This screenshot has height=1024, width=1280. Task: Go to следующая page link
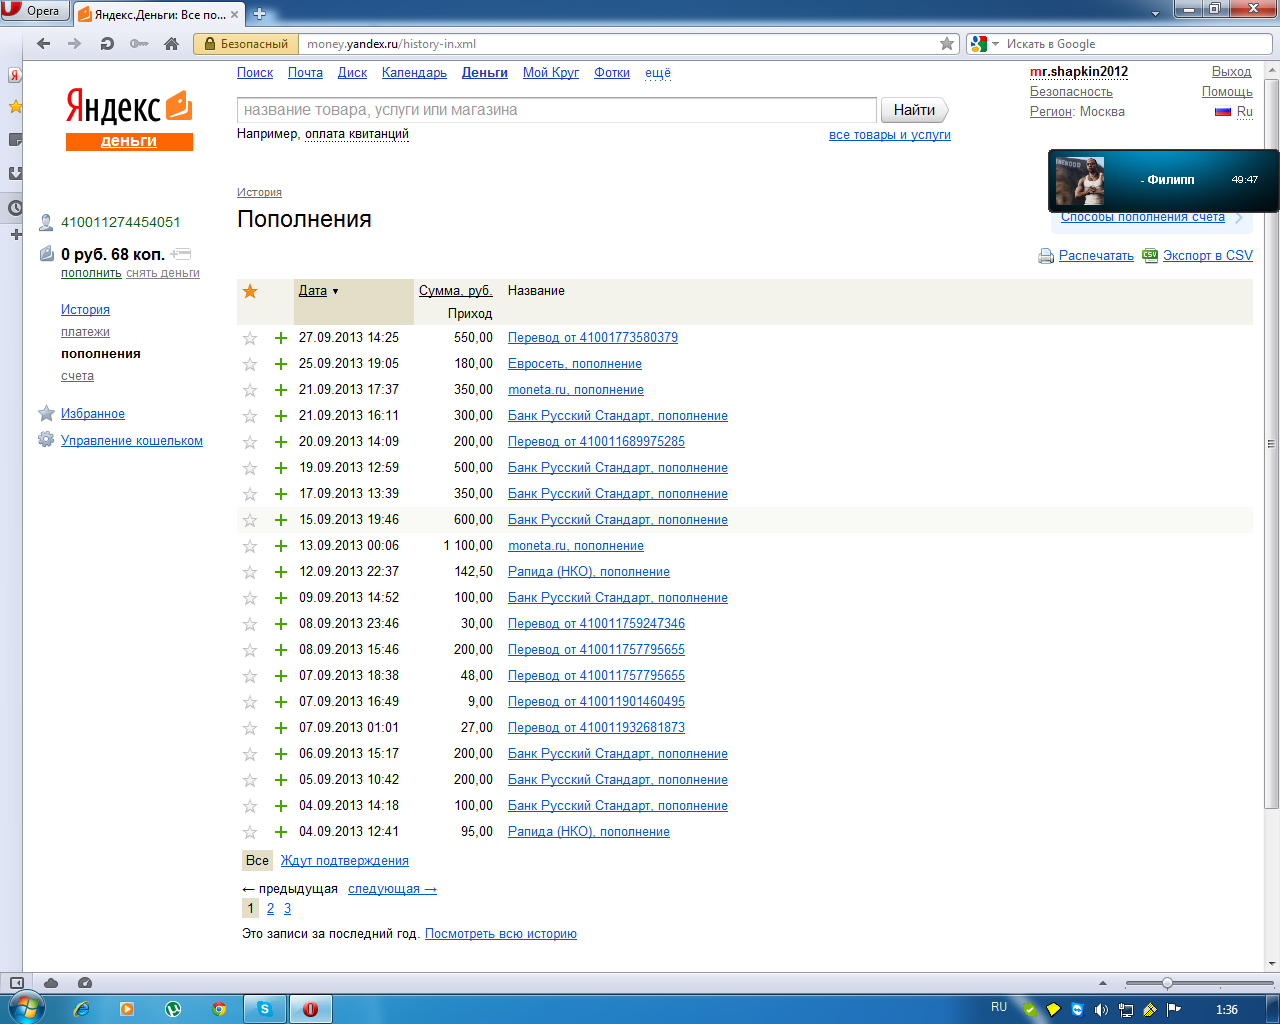pos(392,889)
